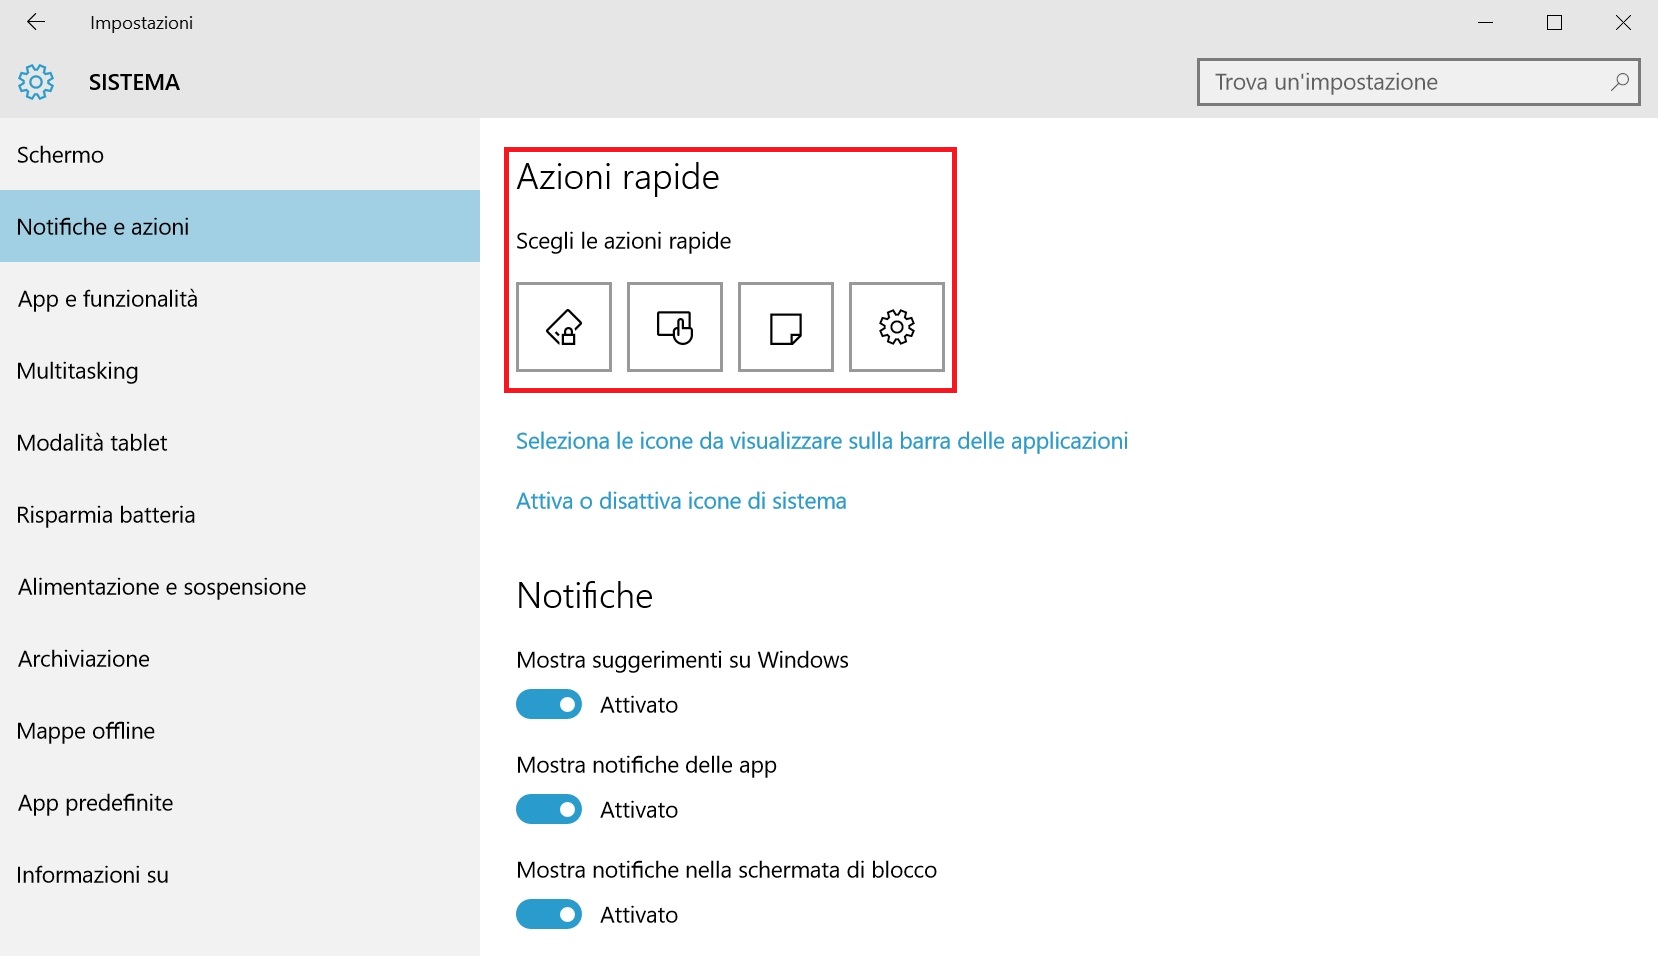Click the Scegli le azioni rapide label

(624, 241)
